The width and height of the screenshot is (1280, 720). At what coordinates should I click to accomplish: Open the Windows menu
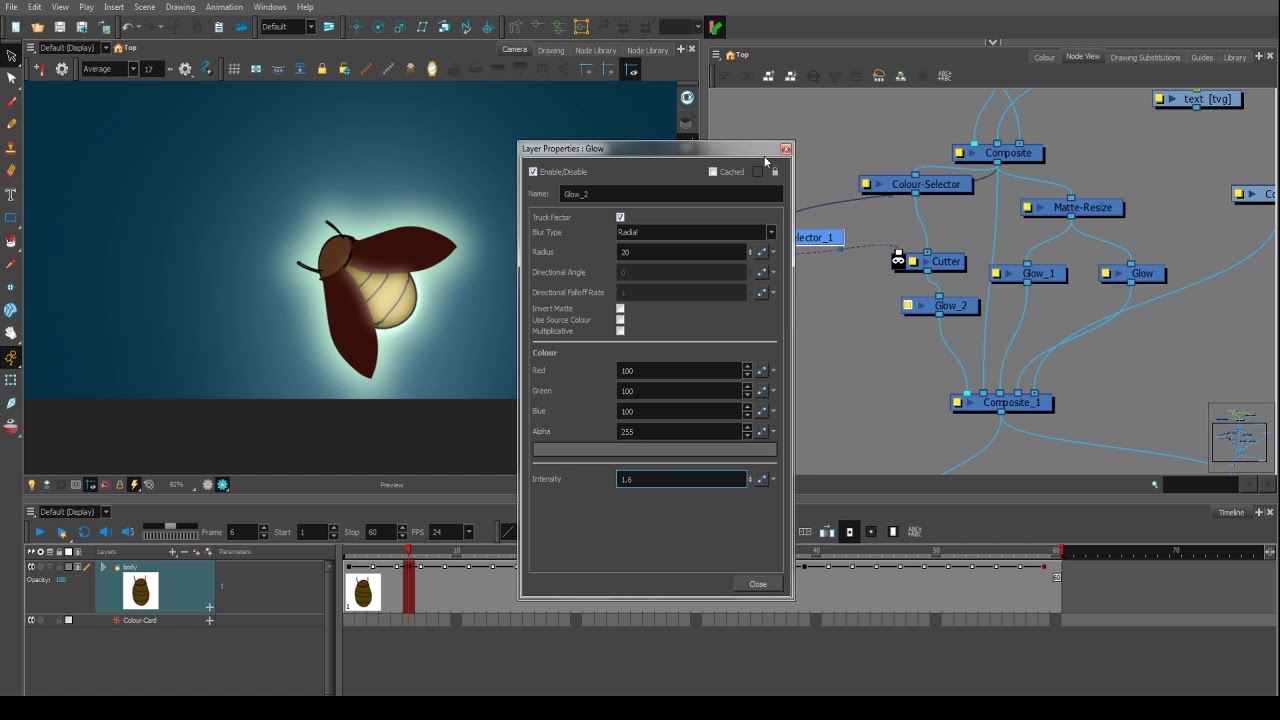point(270,7)
